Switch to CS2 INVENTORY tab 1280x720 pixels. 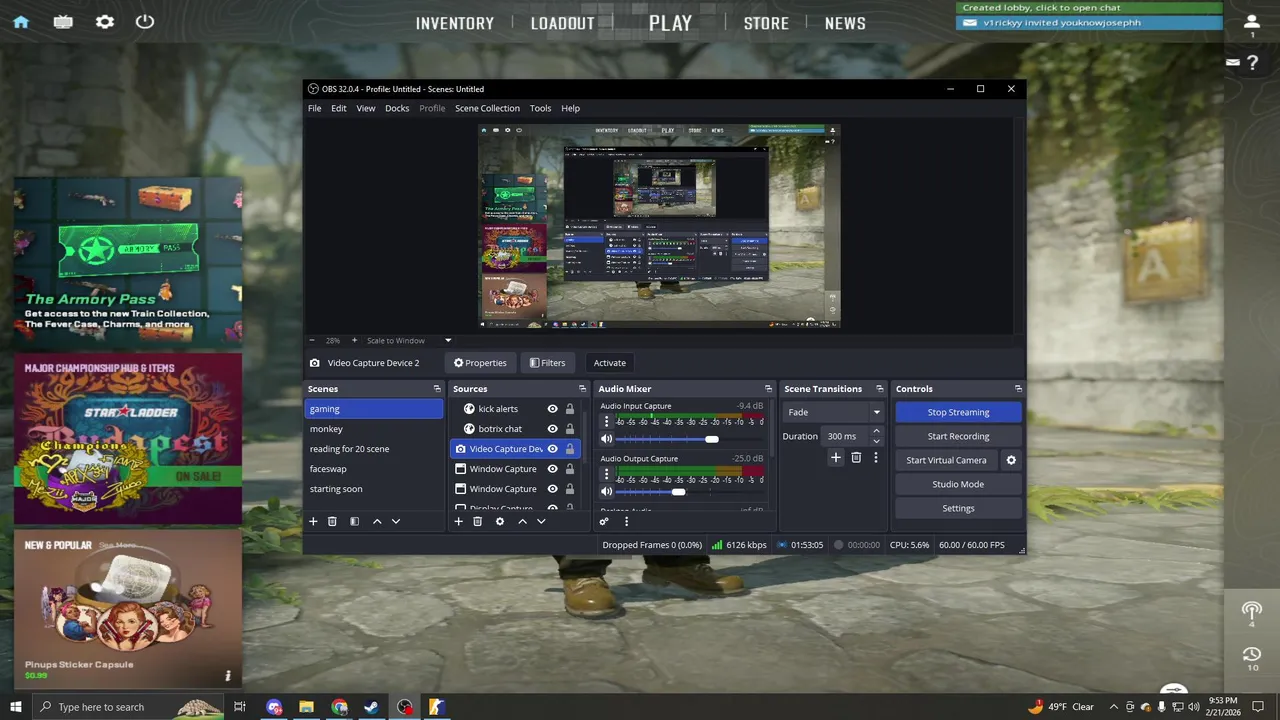point(455,23)
